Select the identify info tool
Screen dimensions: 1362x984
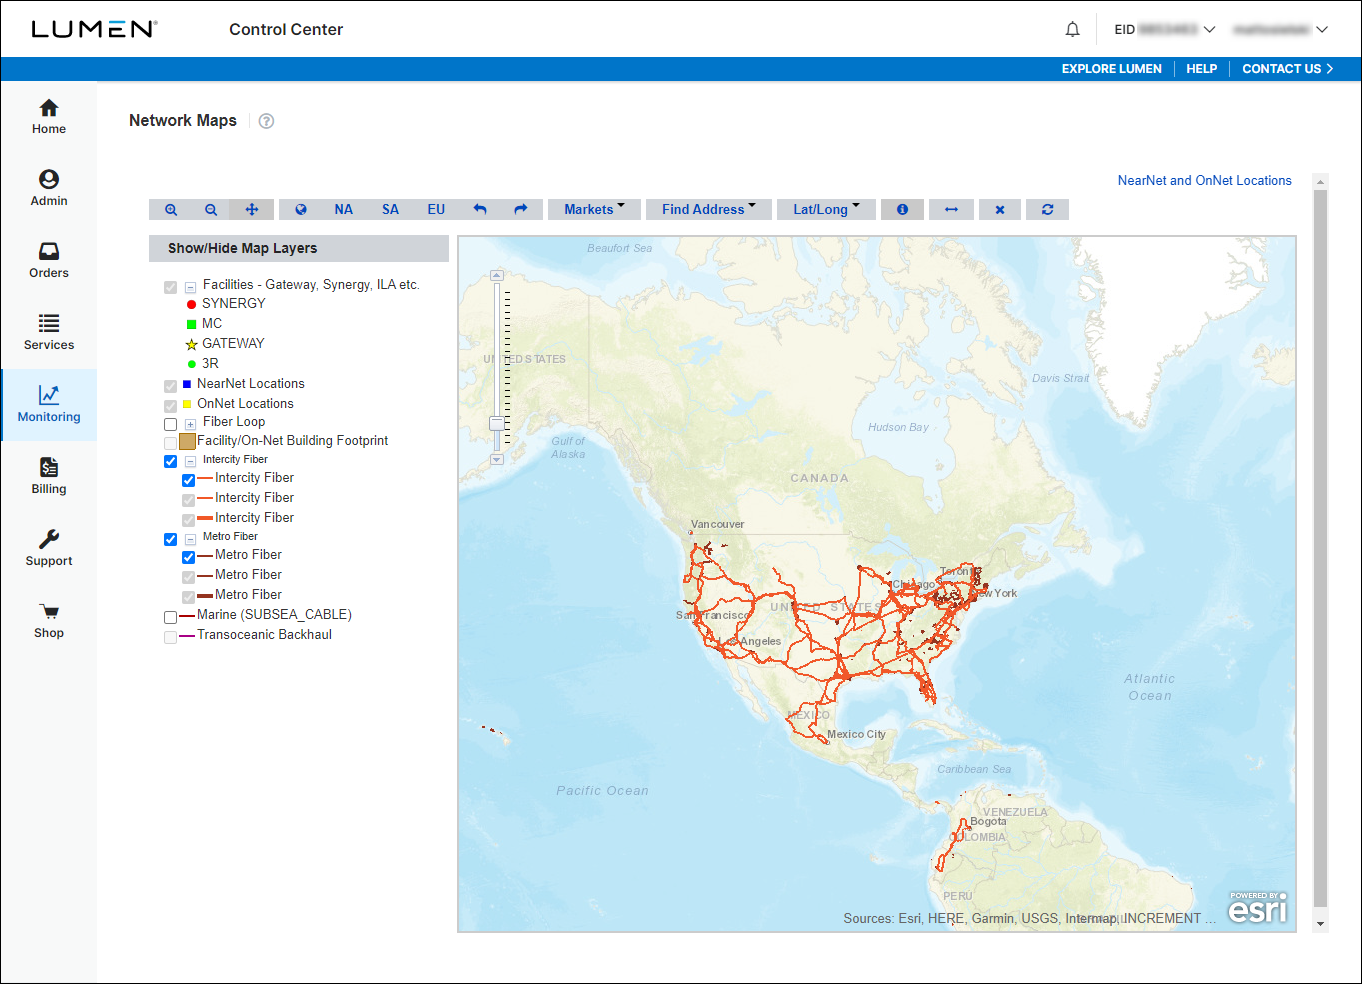(x=902, y=210)
